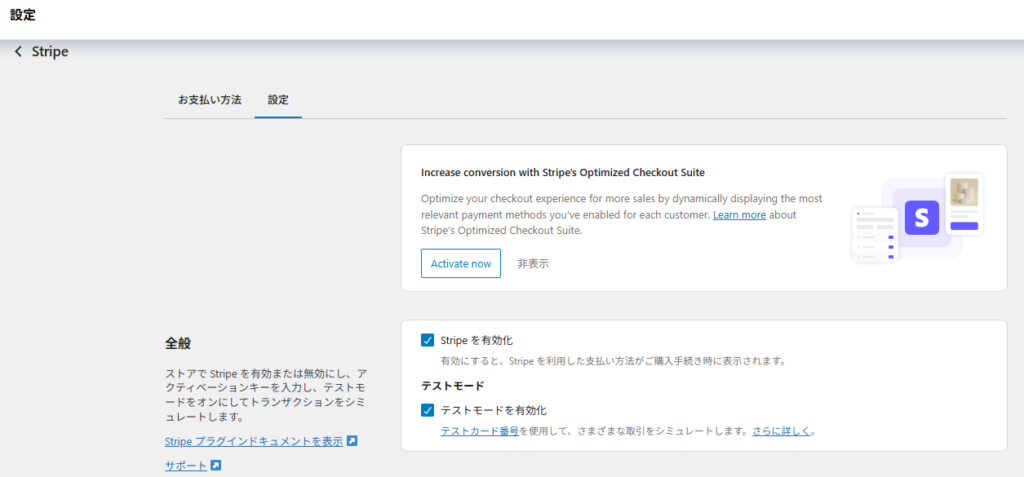
Task: Click external link icon next to サポート
Action: tap(216, 466)
